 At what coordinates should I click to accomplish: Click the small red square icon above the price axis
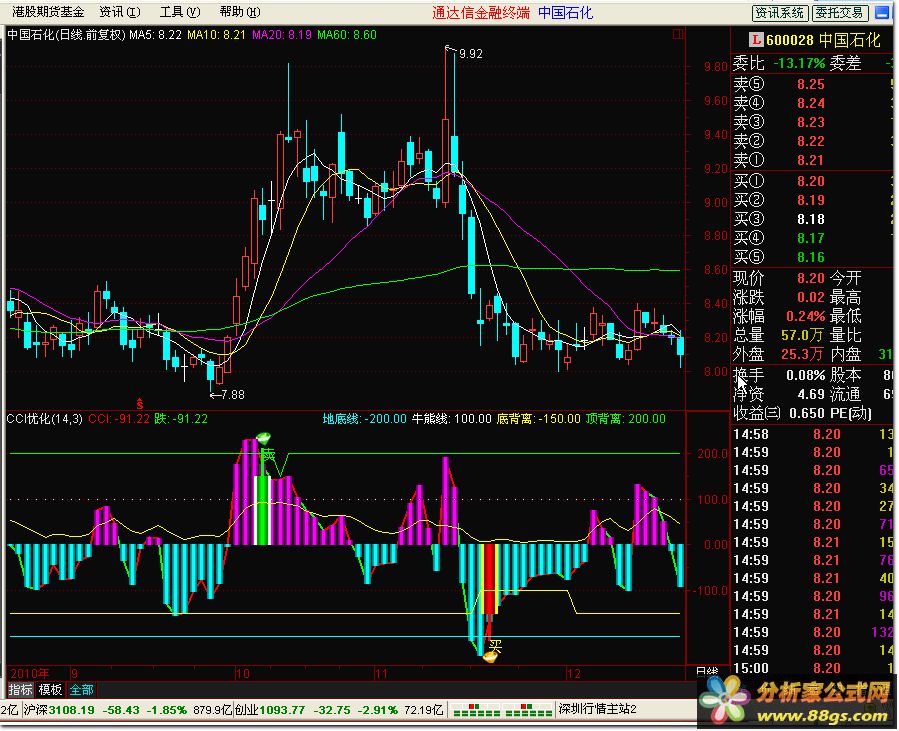click(x=678, y=34)
